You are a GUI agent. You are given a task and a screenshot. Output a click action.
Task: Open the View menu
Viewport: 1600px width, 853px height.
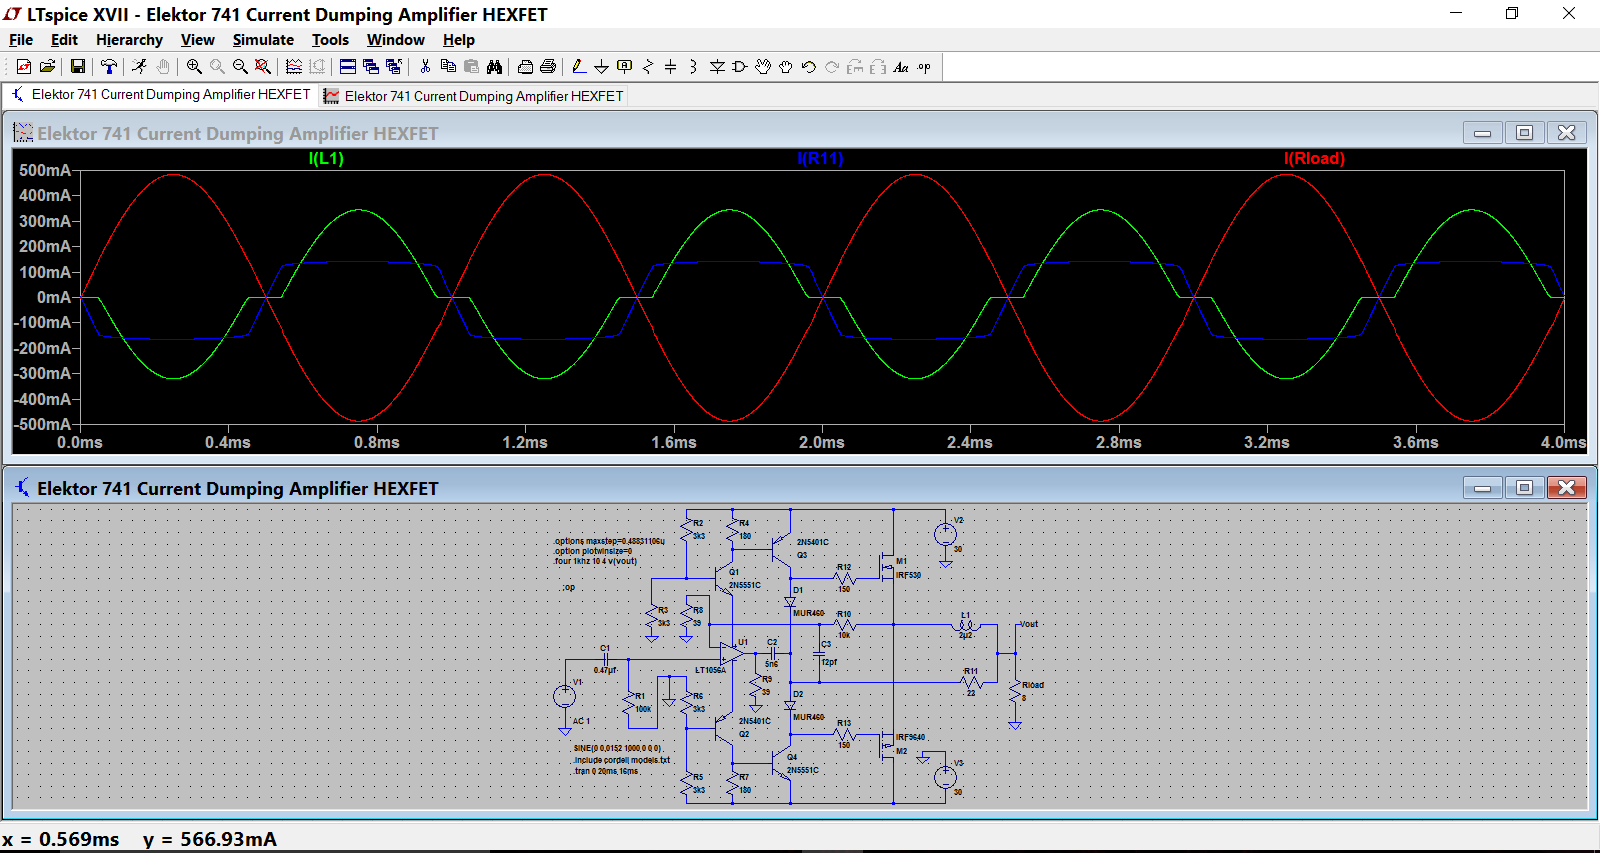point(197,40)
